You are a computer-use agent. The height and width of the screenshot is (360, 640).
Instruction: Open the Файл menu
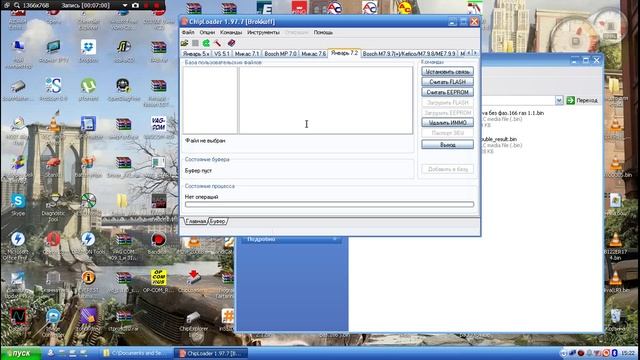tap(188, 32)
